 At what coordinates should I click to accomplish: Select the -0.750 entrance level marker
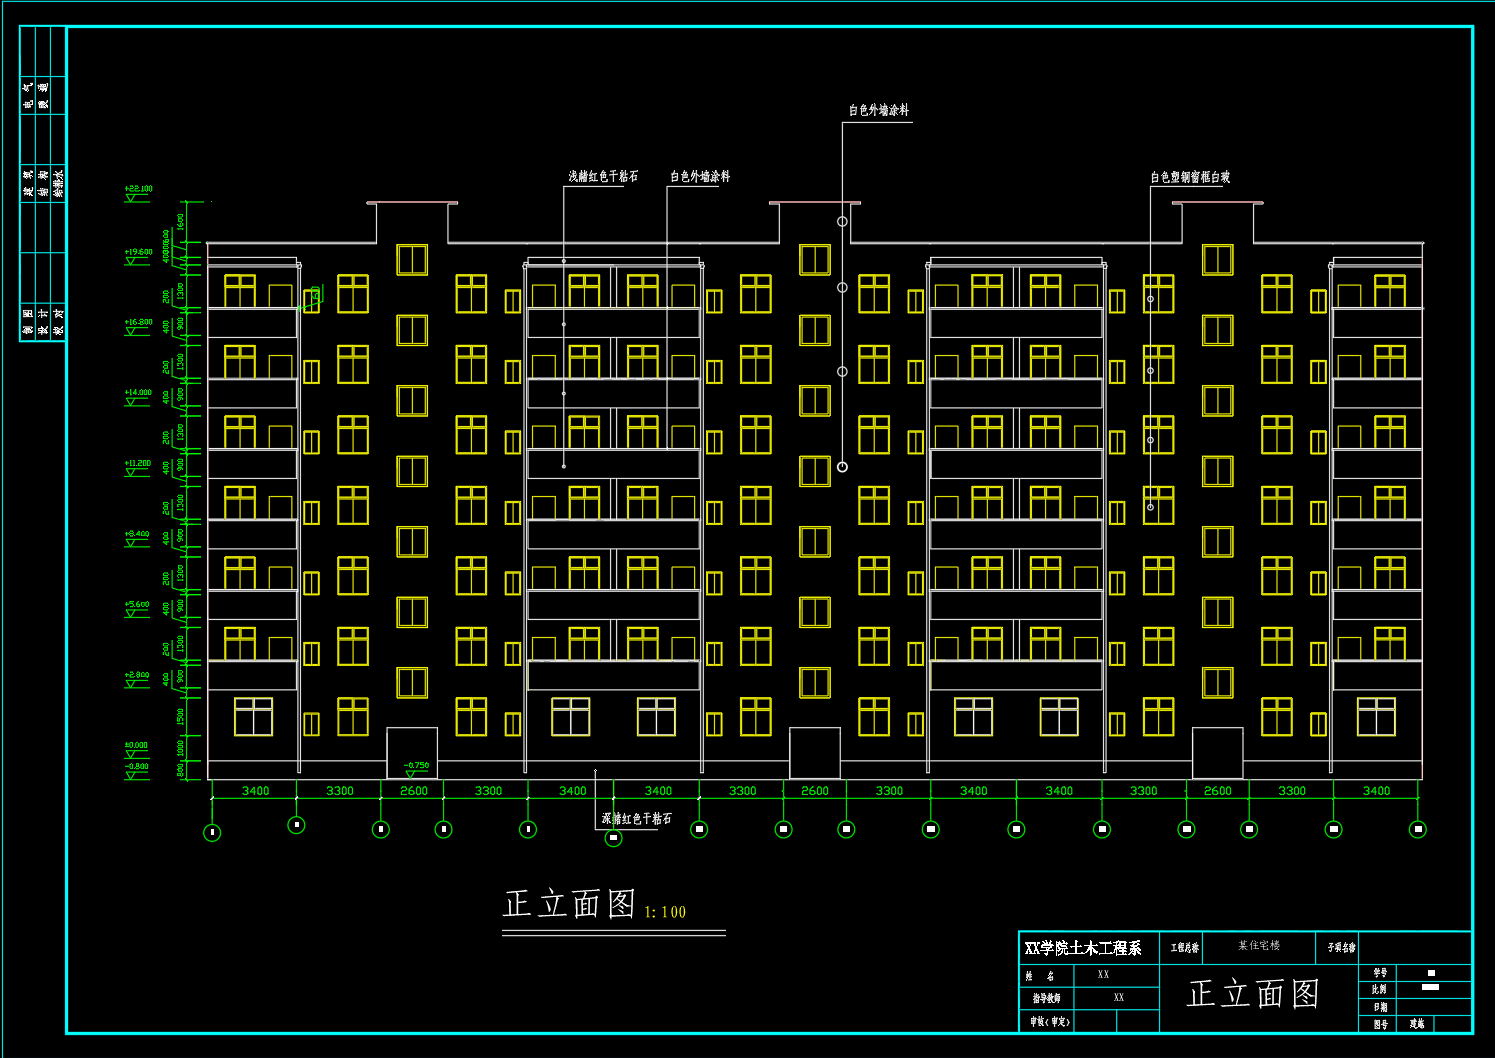(x=416, y=768)
